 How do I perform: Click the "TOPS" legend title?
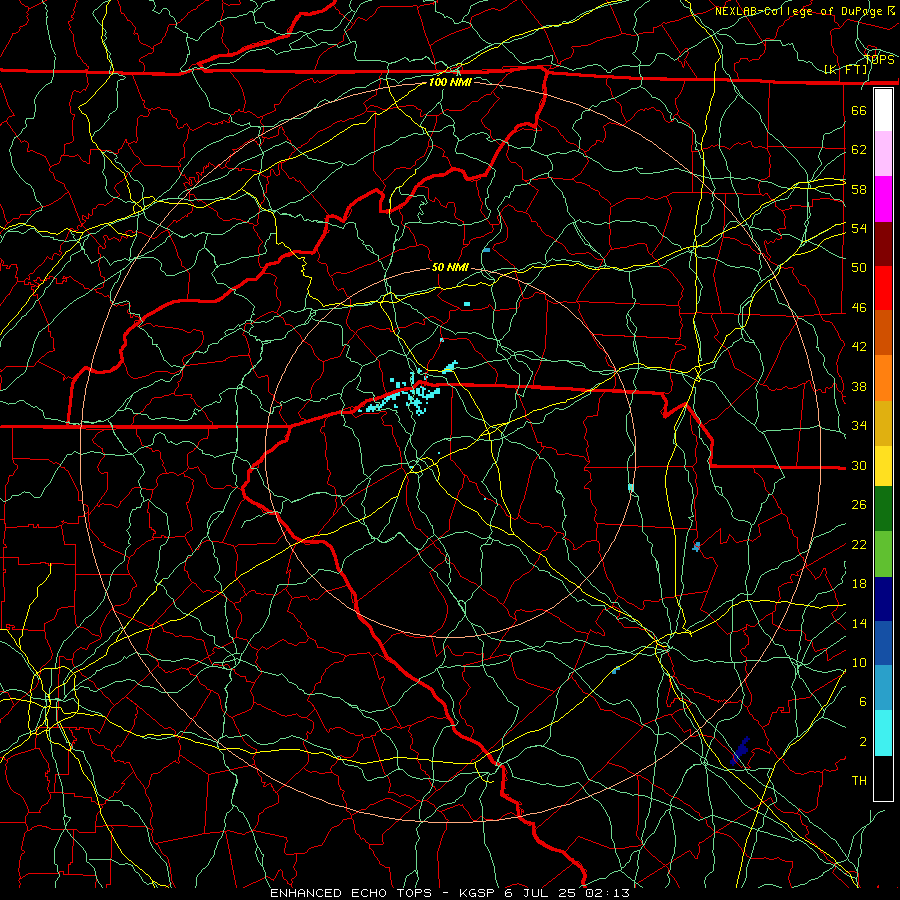pyautogui.click(x=879, y=59)
